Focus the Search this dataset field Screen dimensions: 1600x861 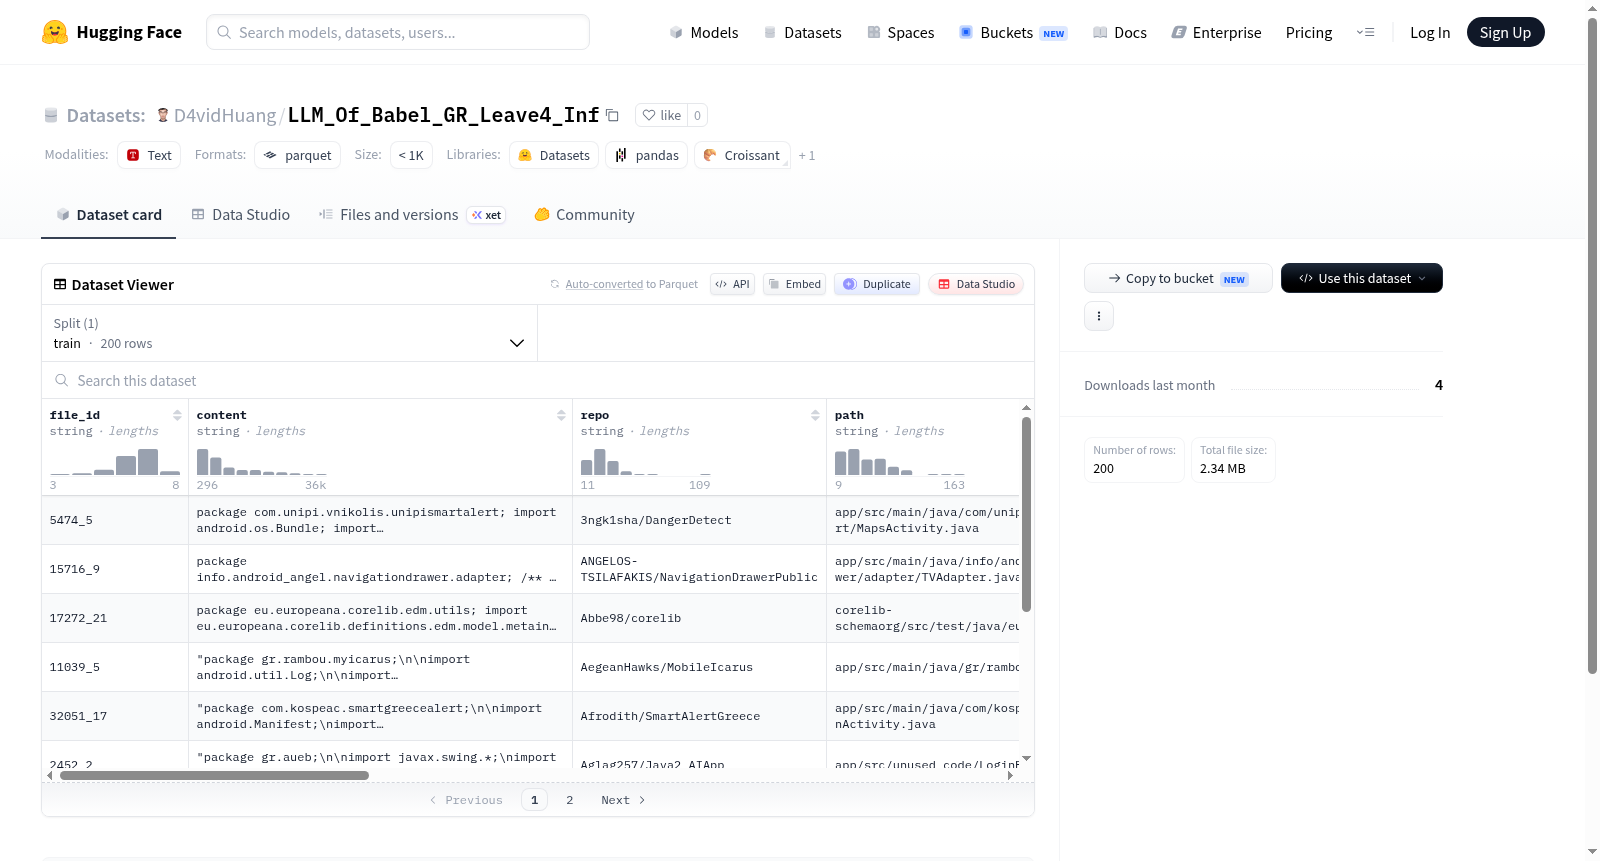(x=538, y=380)
